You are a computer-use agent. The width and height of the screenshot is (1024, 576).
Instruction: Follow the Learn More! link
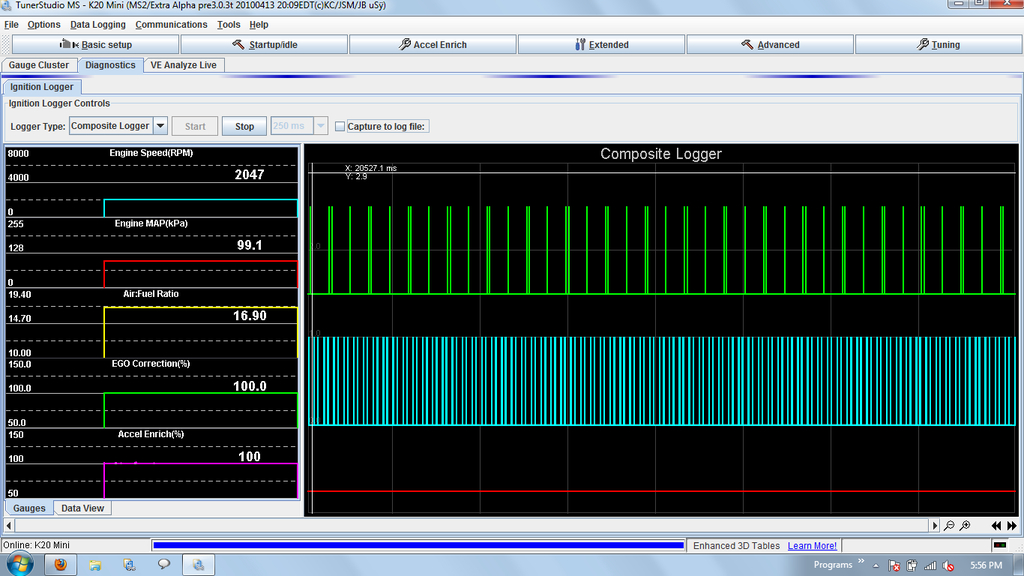(812, 546)
